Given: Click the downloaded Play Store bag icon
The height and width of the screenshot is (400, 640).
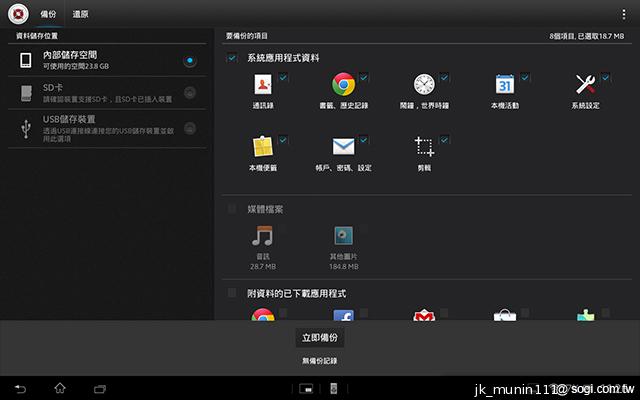Looking at the screenshot, I should (x=505, y=315).
